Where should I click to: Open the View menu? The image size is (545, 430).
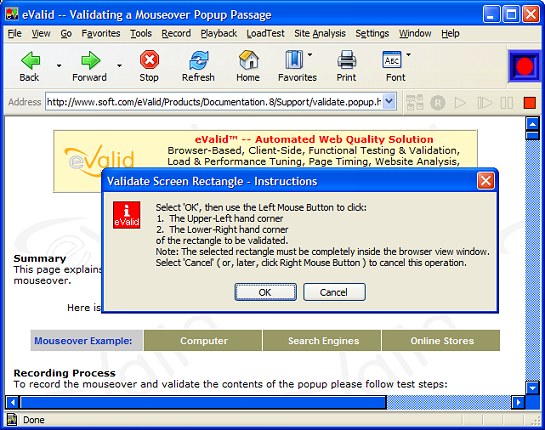point(41,33)
